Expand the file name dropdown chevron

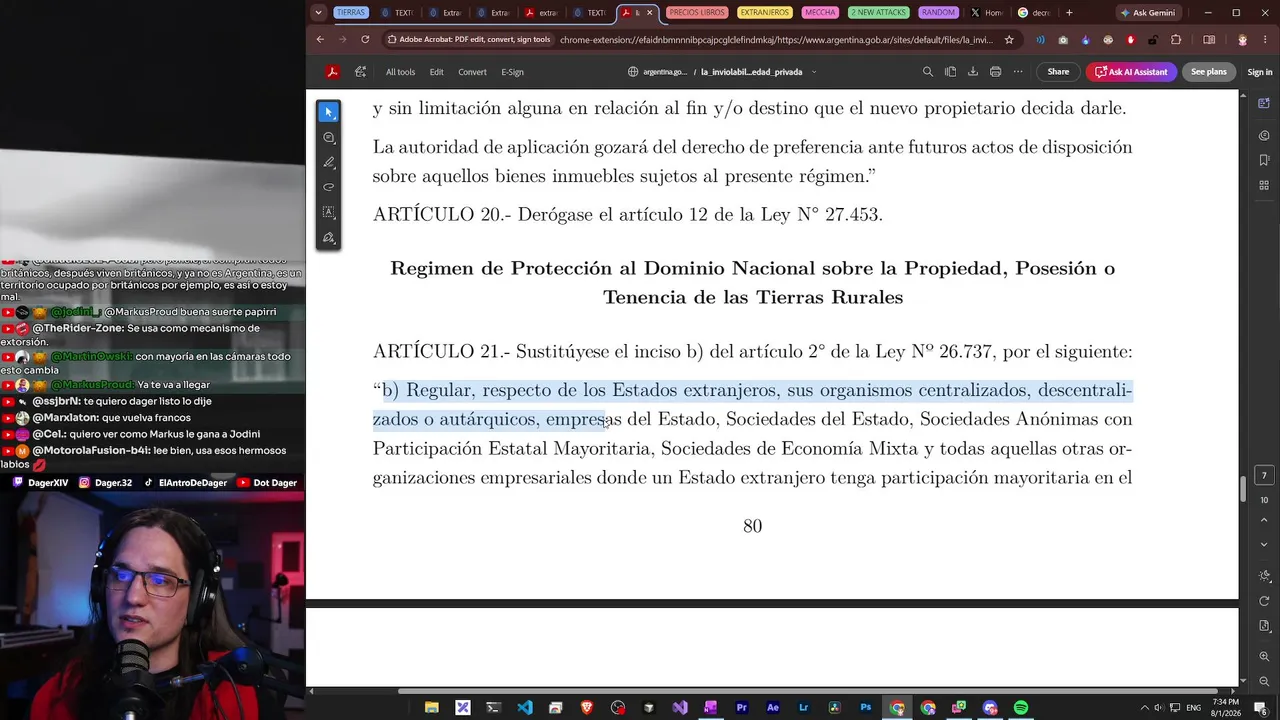click(814, 72)
